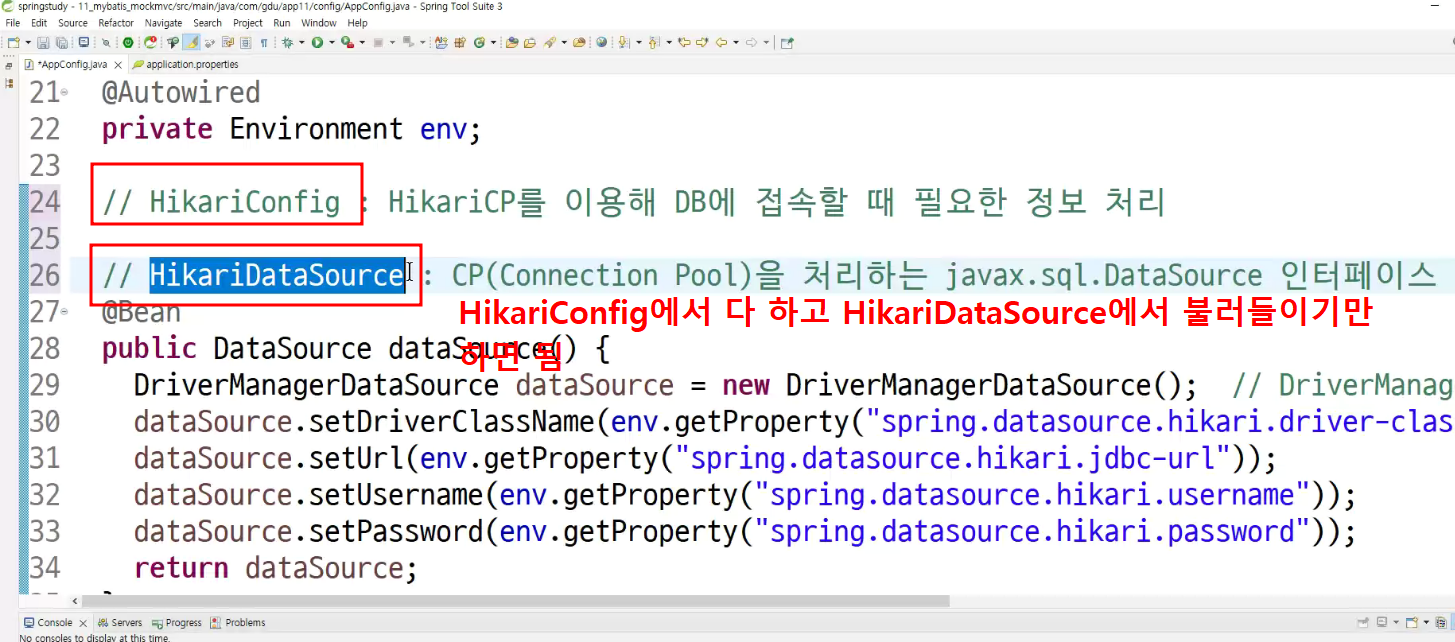Click the Open Type folder icon
Screen dimensions: 1455x642
point(512,43)
